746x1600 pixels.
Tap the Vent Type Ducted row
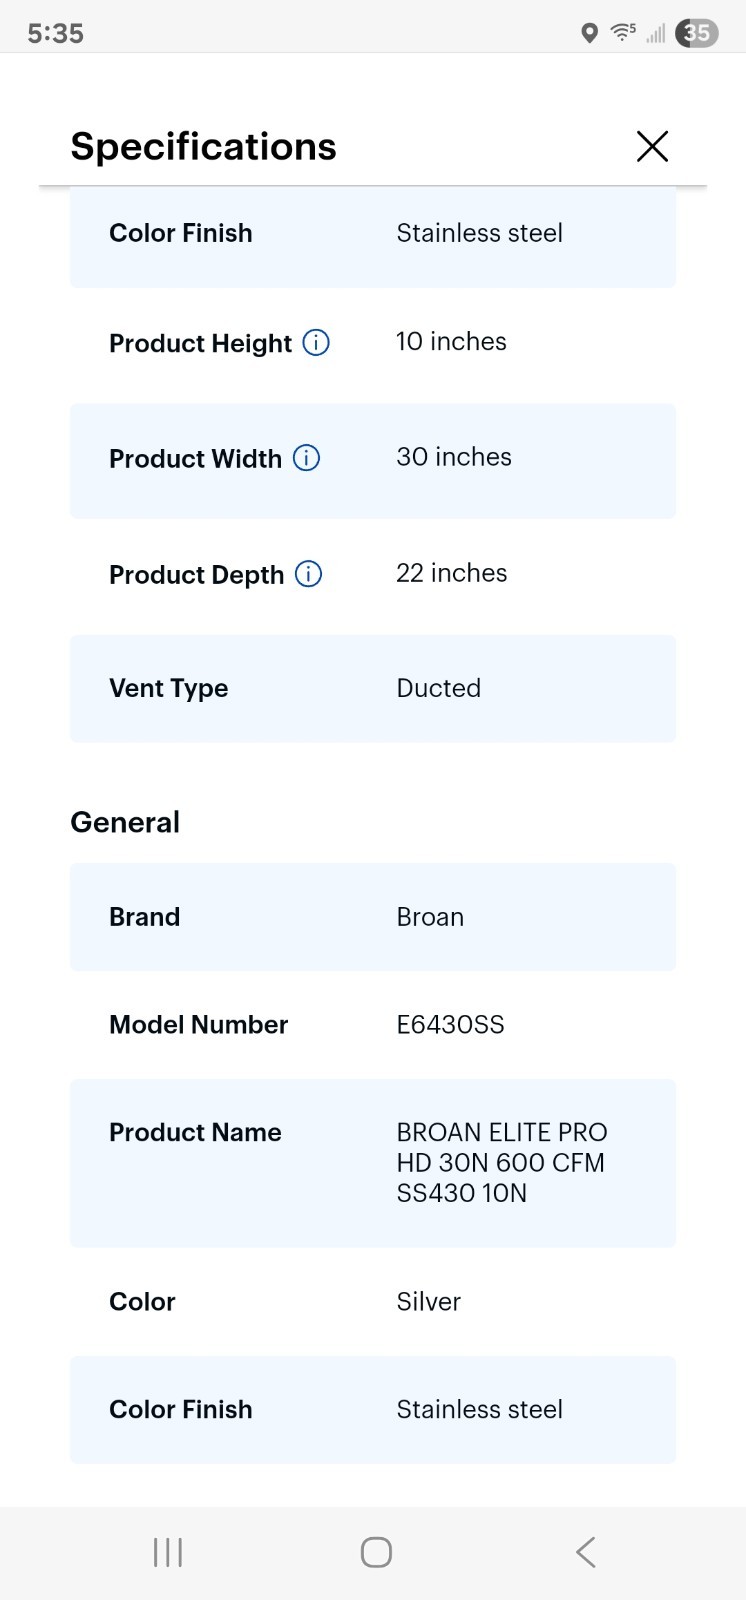pos(373,688)
